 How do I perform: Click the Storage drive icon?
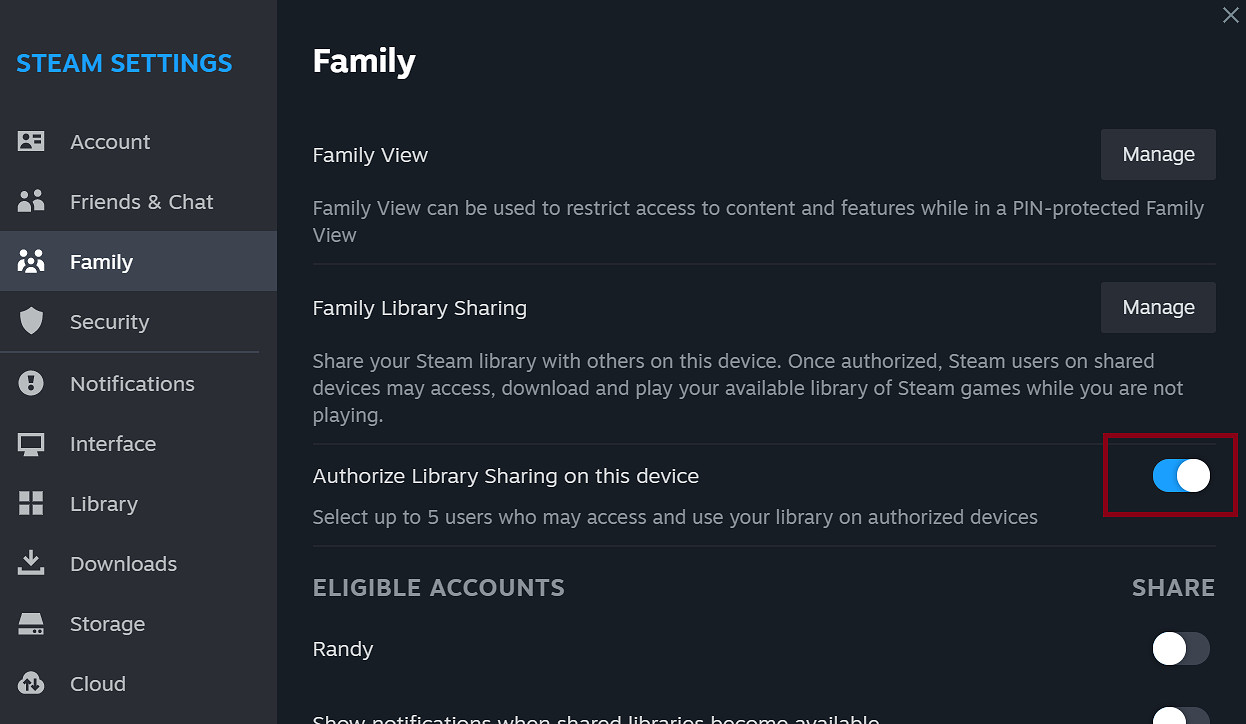click(31, 624)
